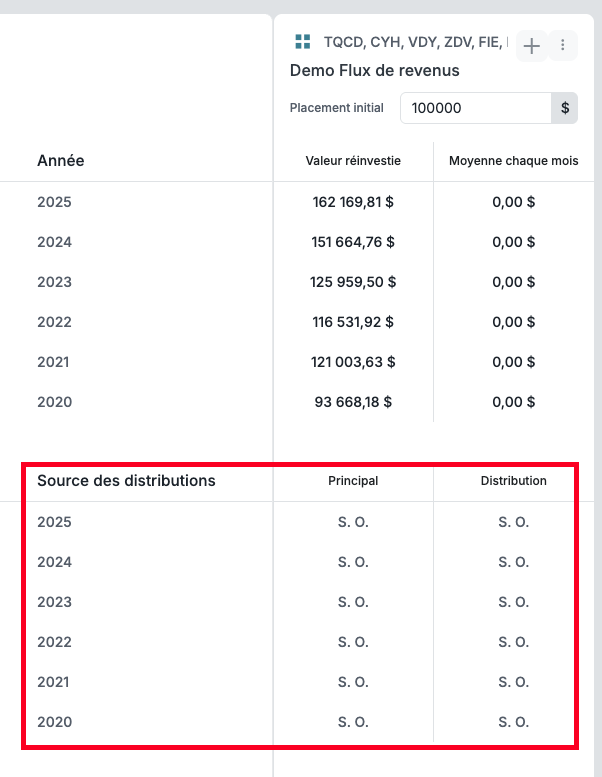
Task: Select the 2022 value 116 531,92 $
Action: point(353,322)
